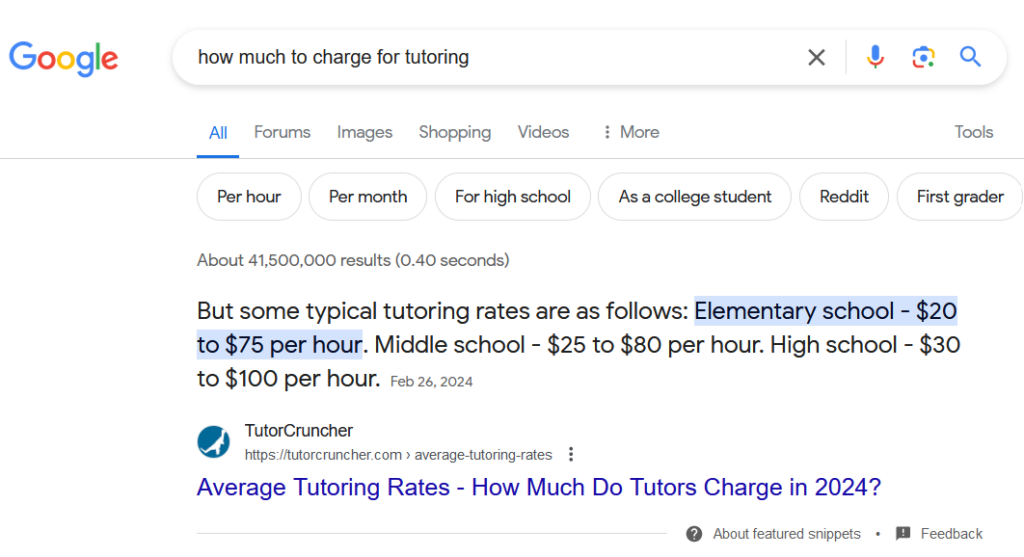
Task: Click the magnifying glass search button
Action: (970, 57)
